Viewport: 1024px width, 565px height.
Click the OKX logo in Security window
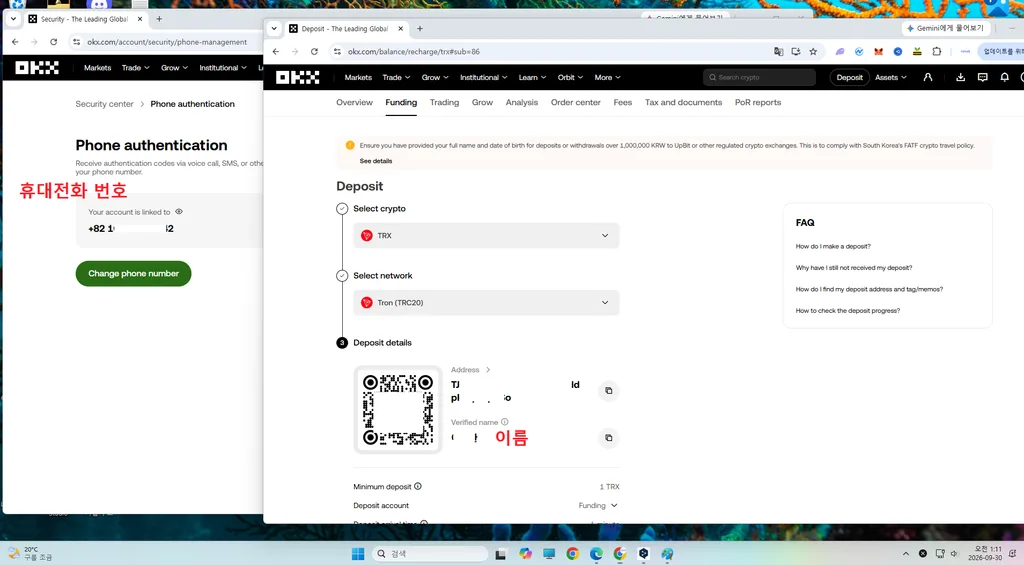37,67
